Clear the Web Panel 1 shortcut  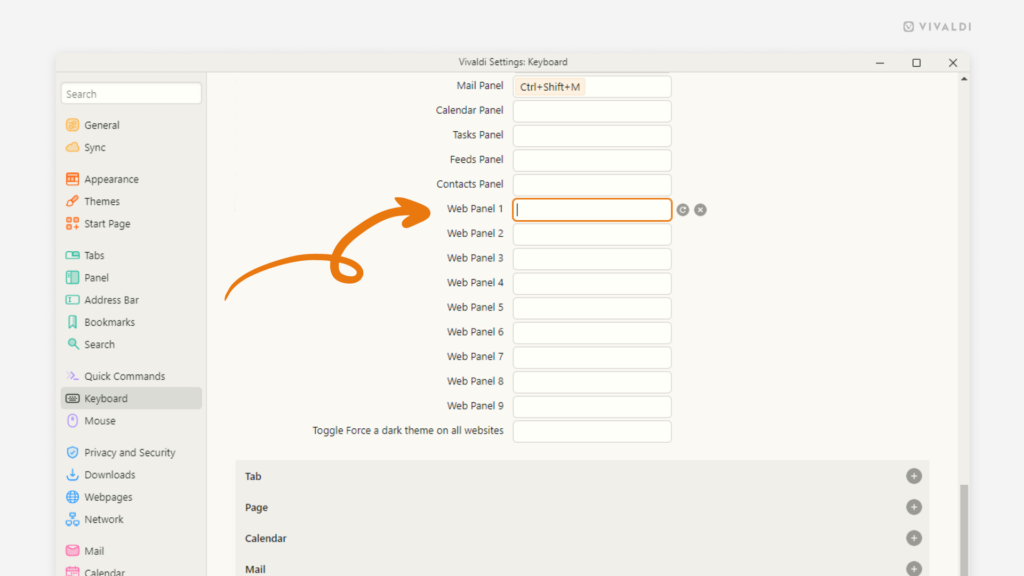(x=700, y=210)
